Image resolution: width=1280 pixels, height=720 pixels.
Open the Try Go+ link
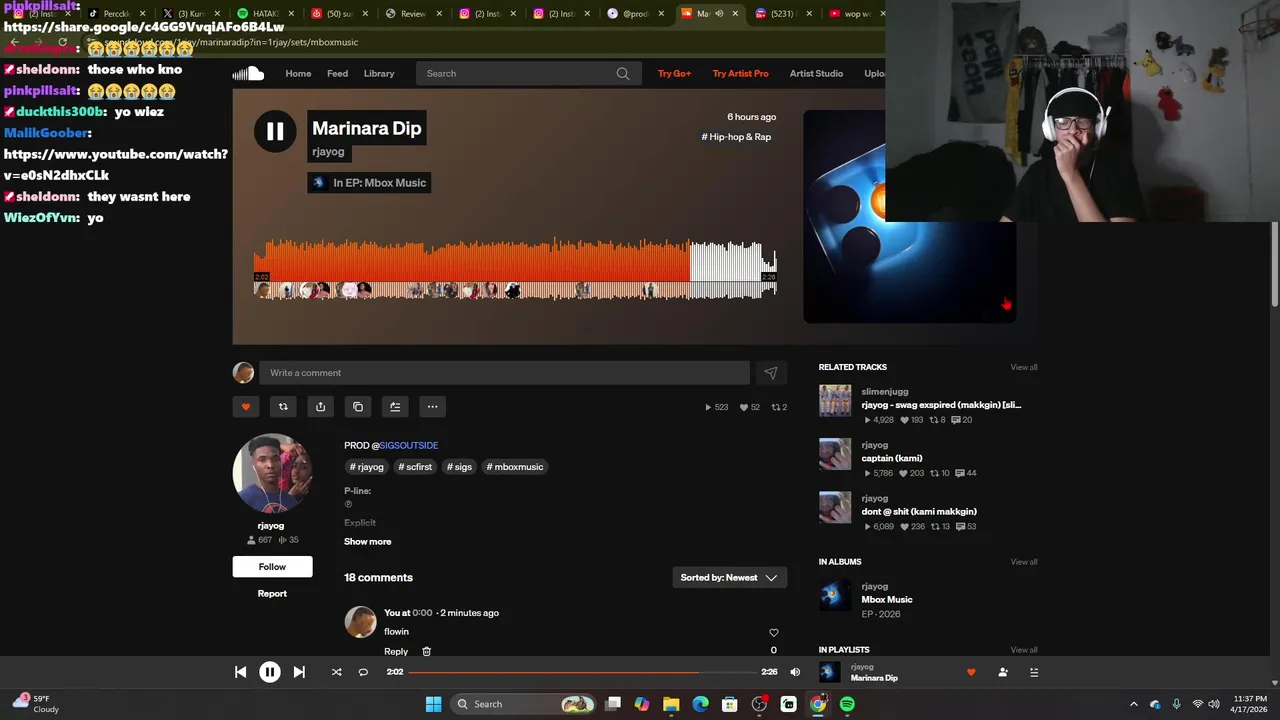click(x=674, y=73)
